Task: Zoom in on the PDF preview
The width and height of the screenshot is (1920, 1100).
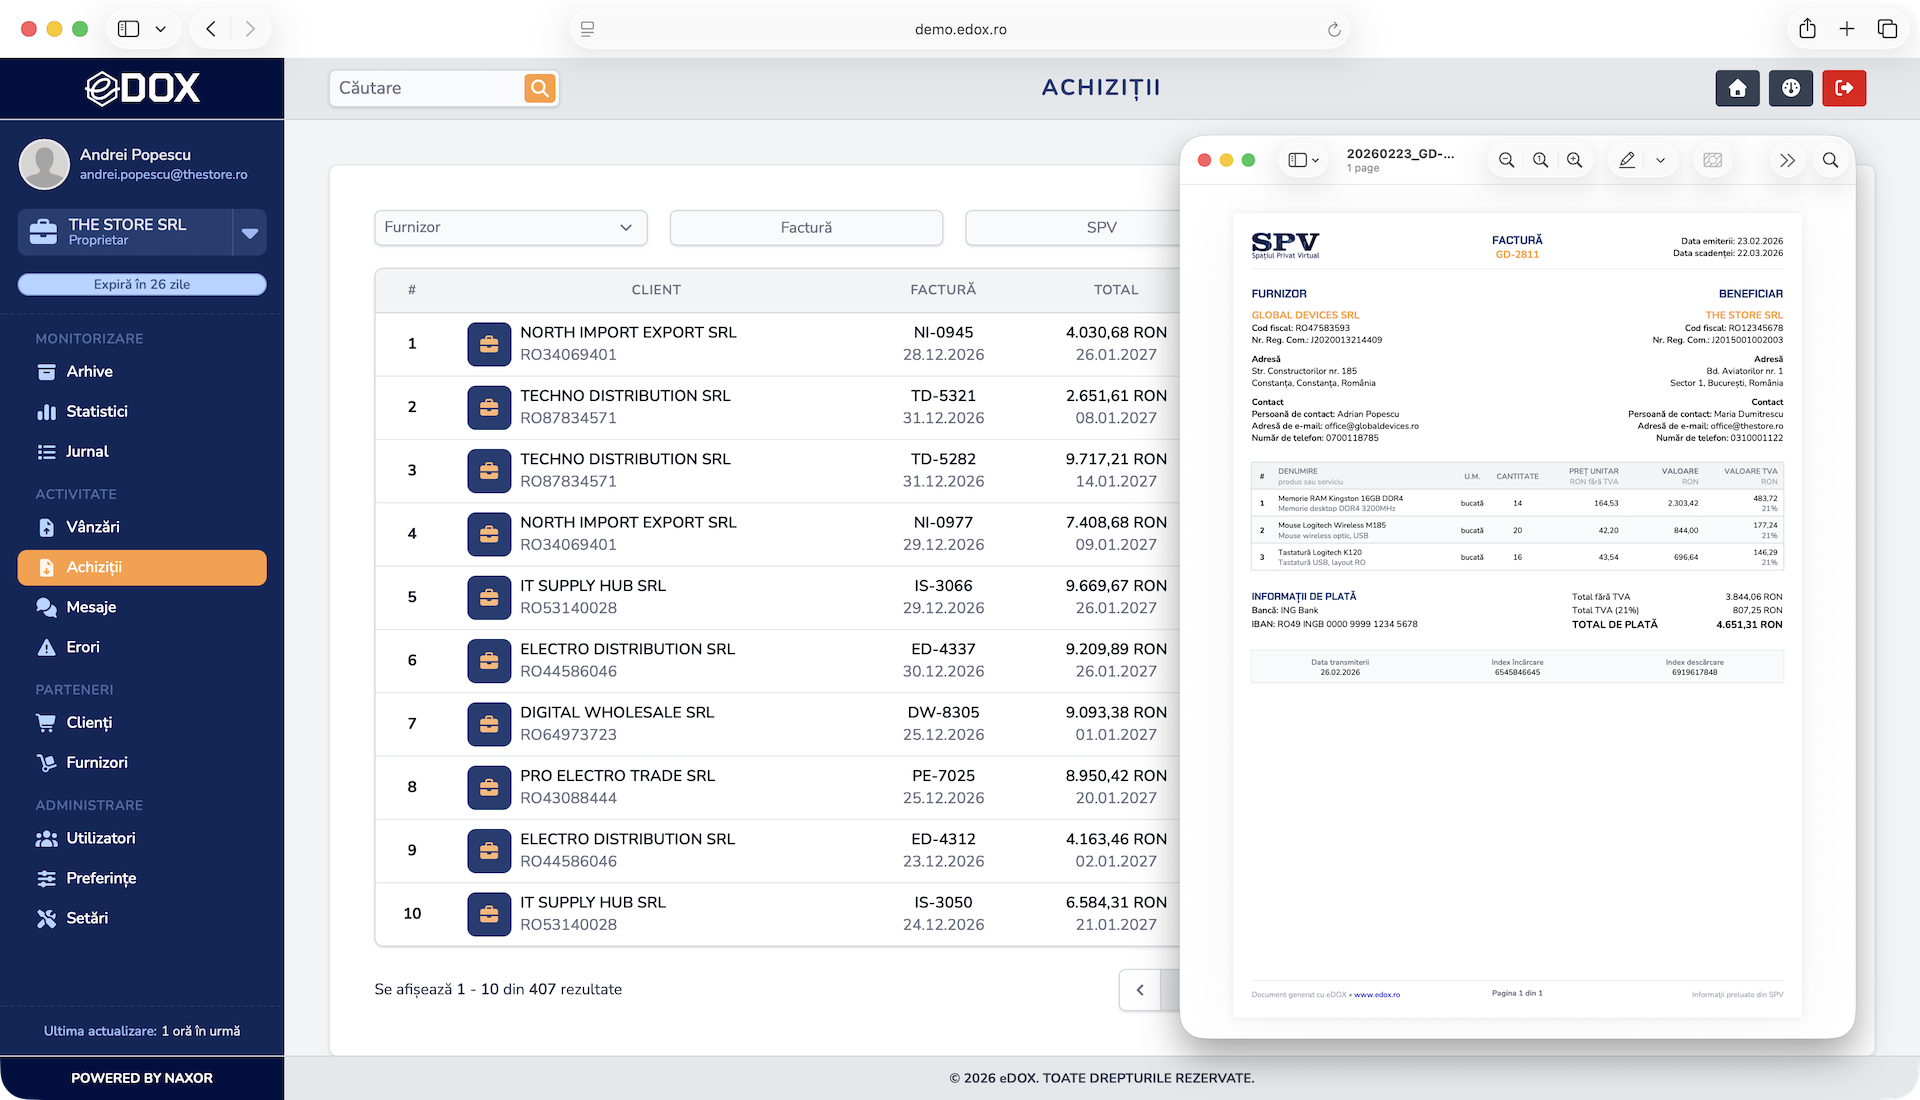Action: [1574, 160]
